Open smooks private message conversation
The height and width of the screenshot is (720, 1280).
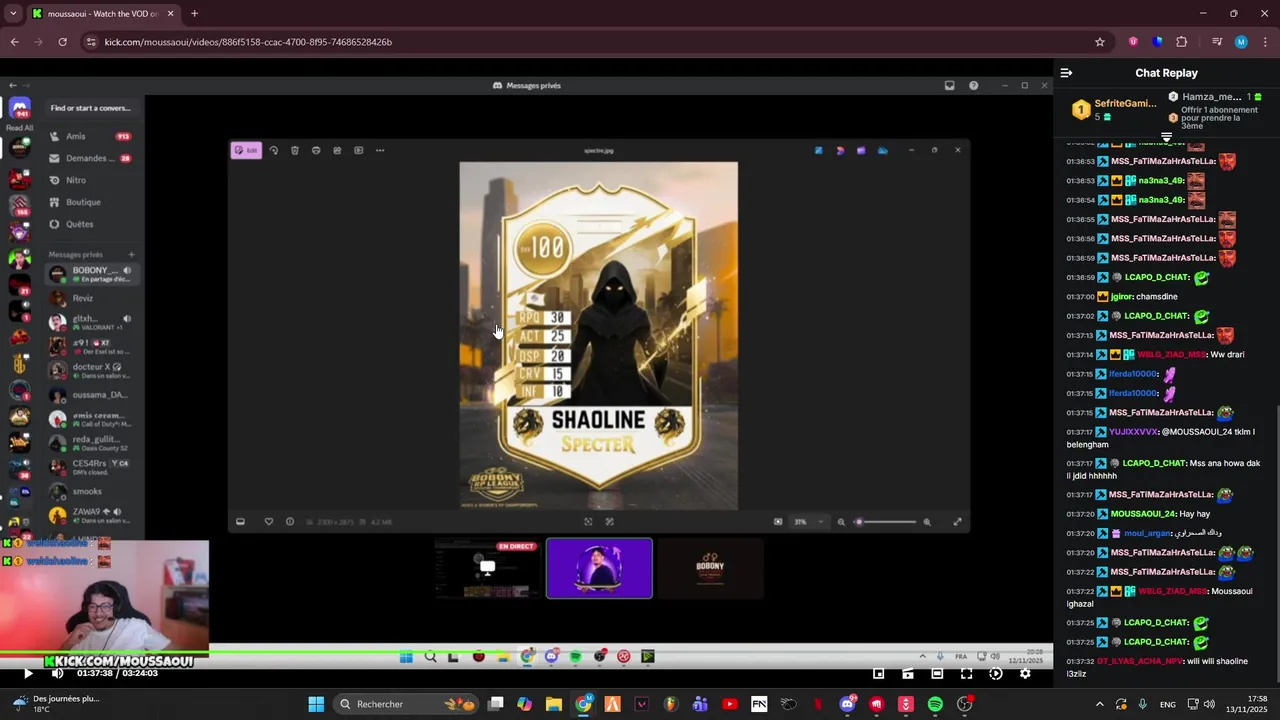tap(91, 491)
